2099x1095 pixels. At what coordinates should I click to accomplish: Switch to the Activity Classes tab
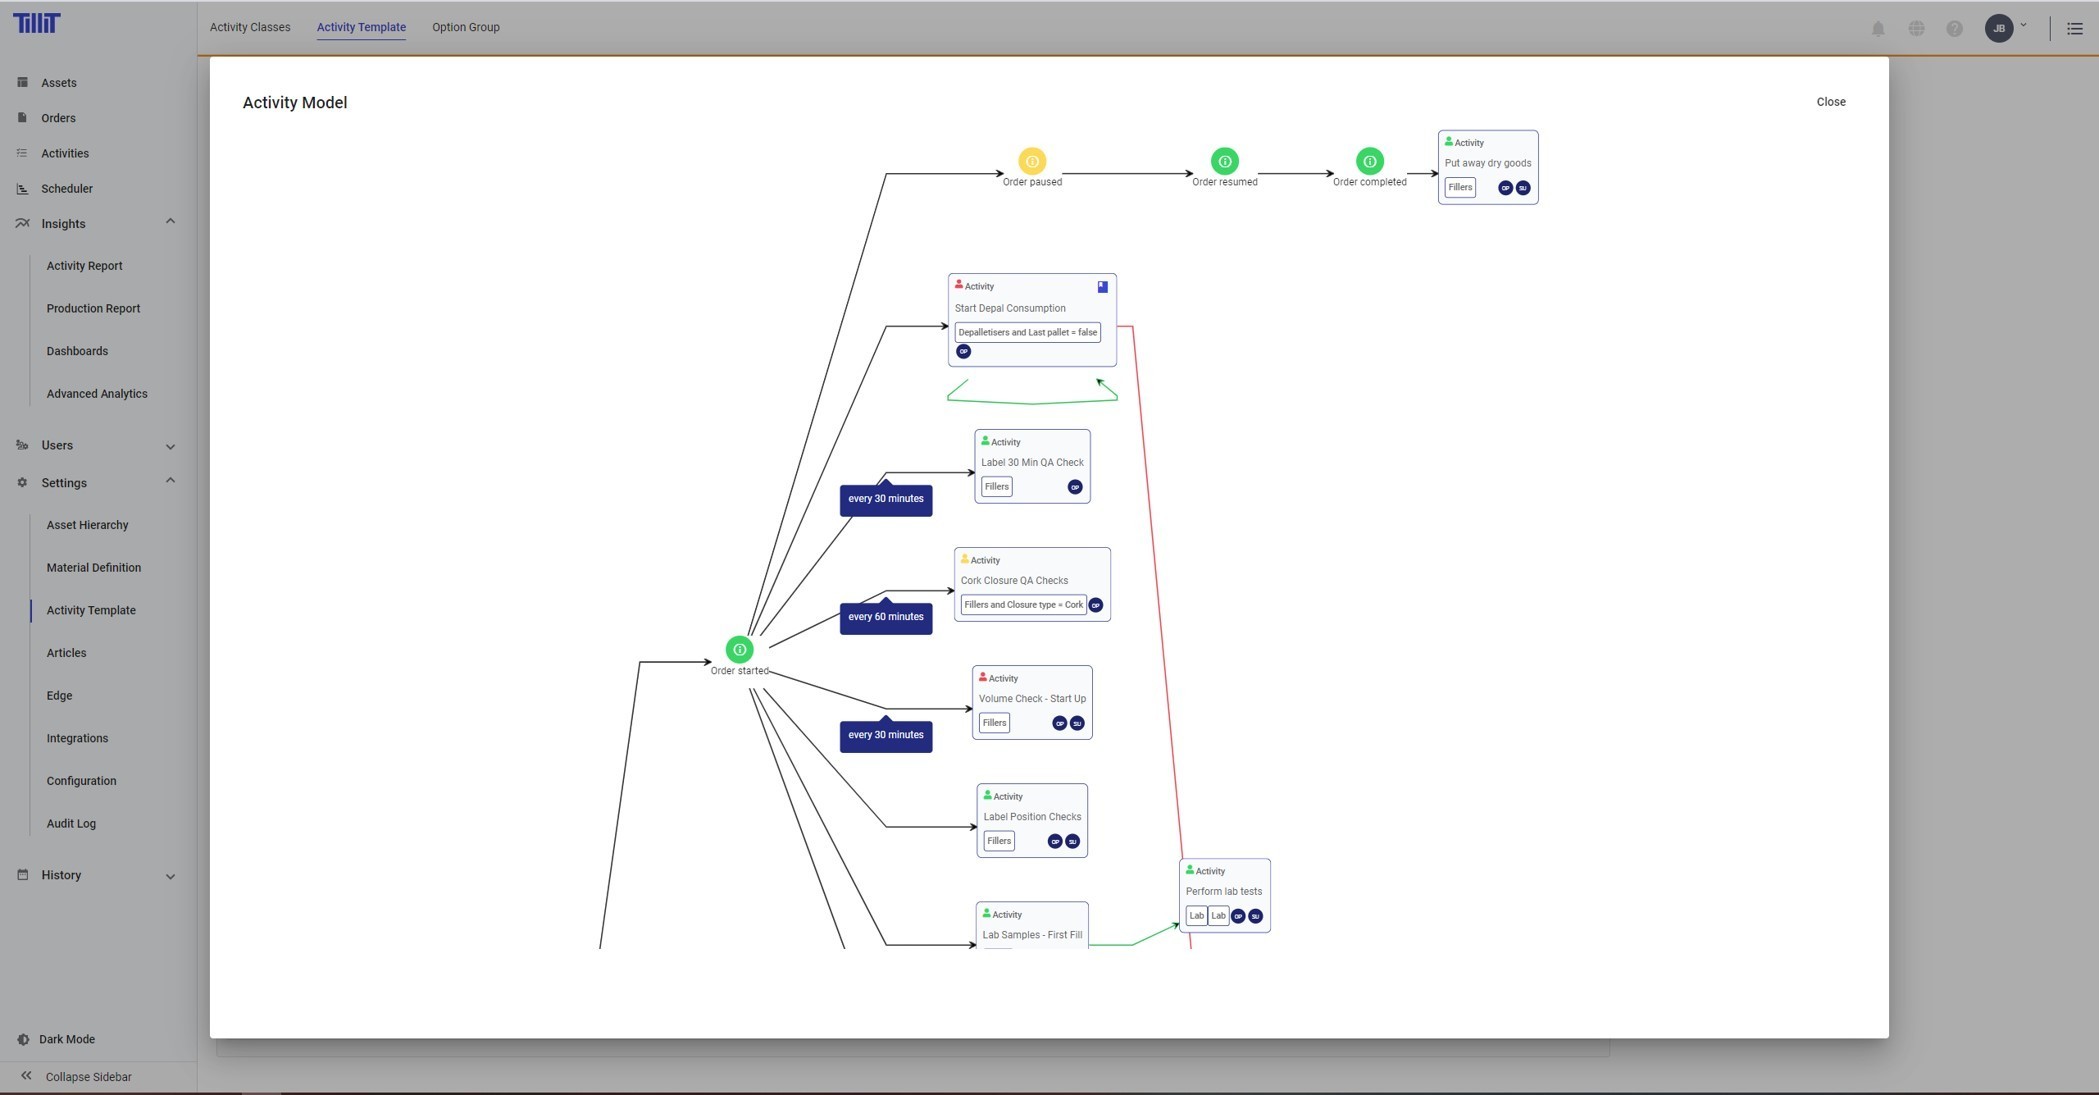tap(250, 27)
